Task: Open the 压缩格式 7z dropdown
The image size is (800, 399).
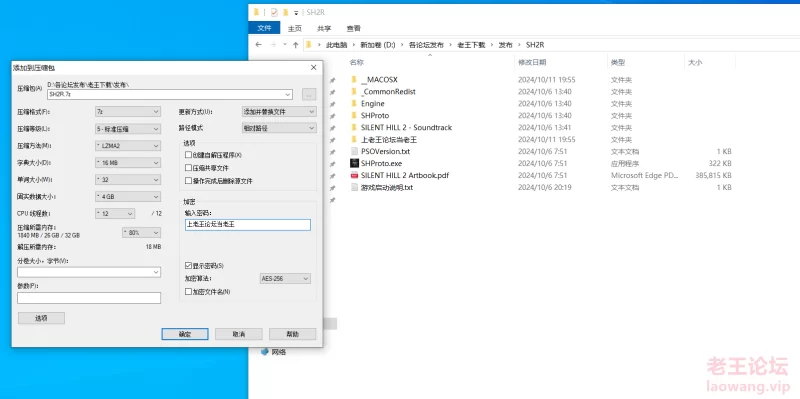Action: [128, 112]
